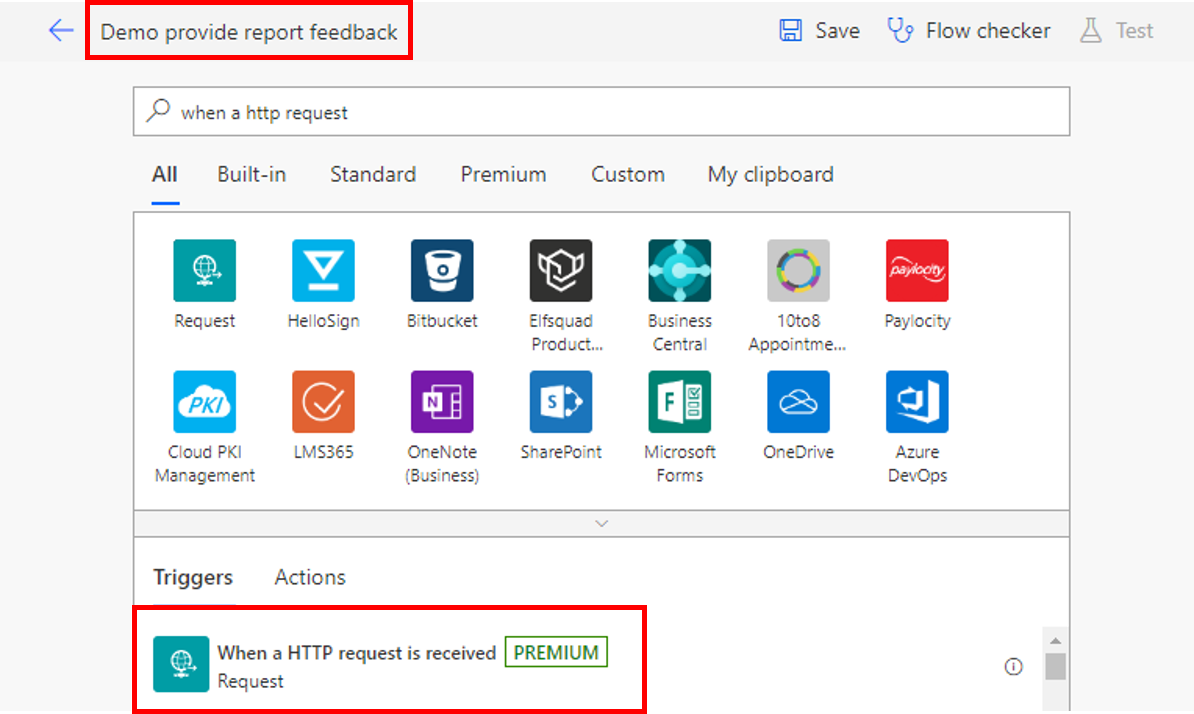
Task: Go back using the arrow
Action: [61, 31]
